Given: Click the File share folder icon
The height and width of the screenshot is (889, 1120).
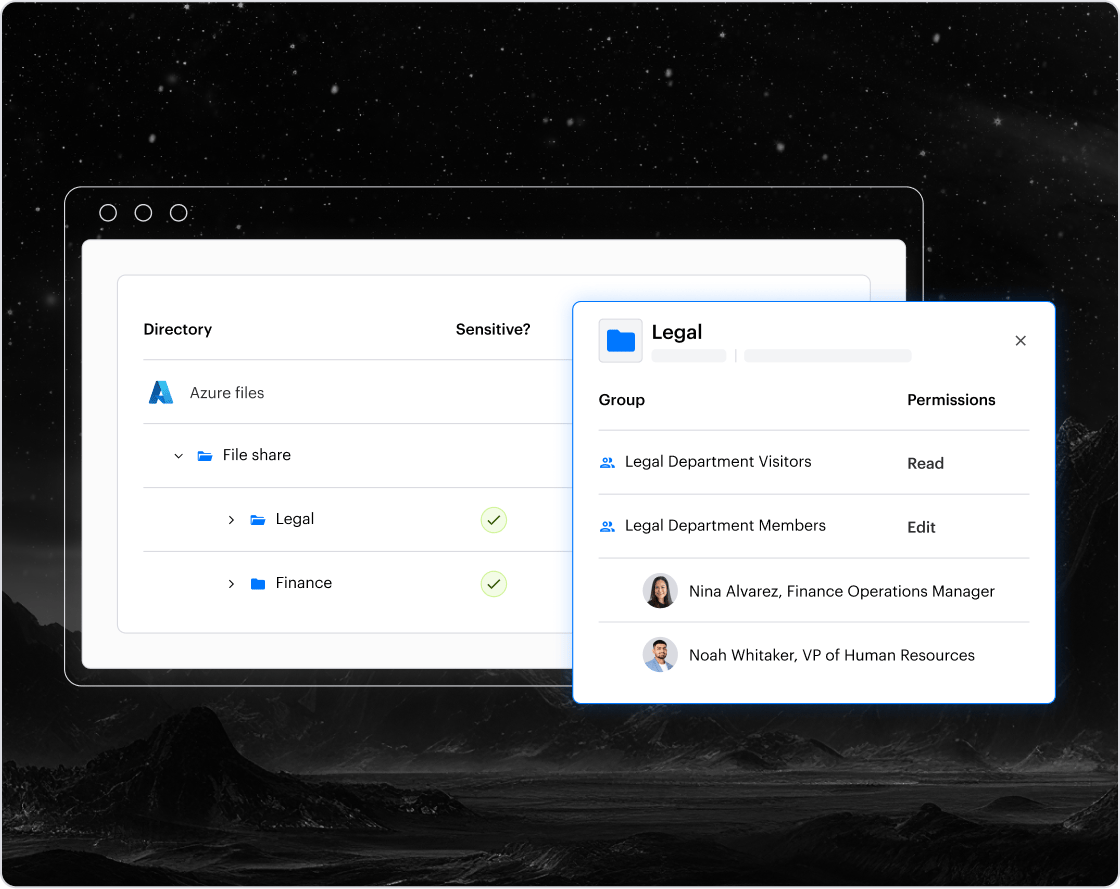Looking at the screenshot, I should pos(205,456).
